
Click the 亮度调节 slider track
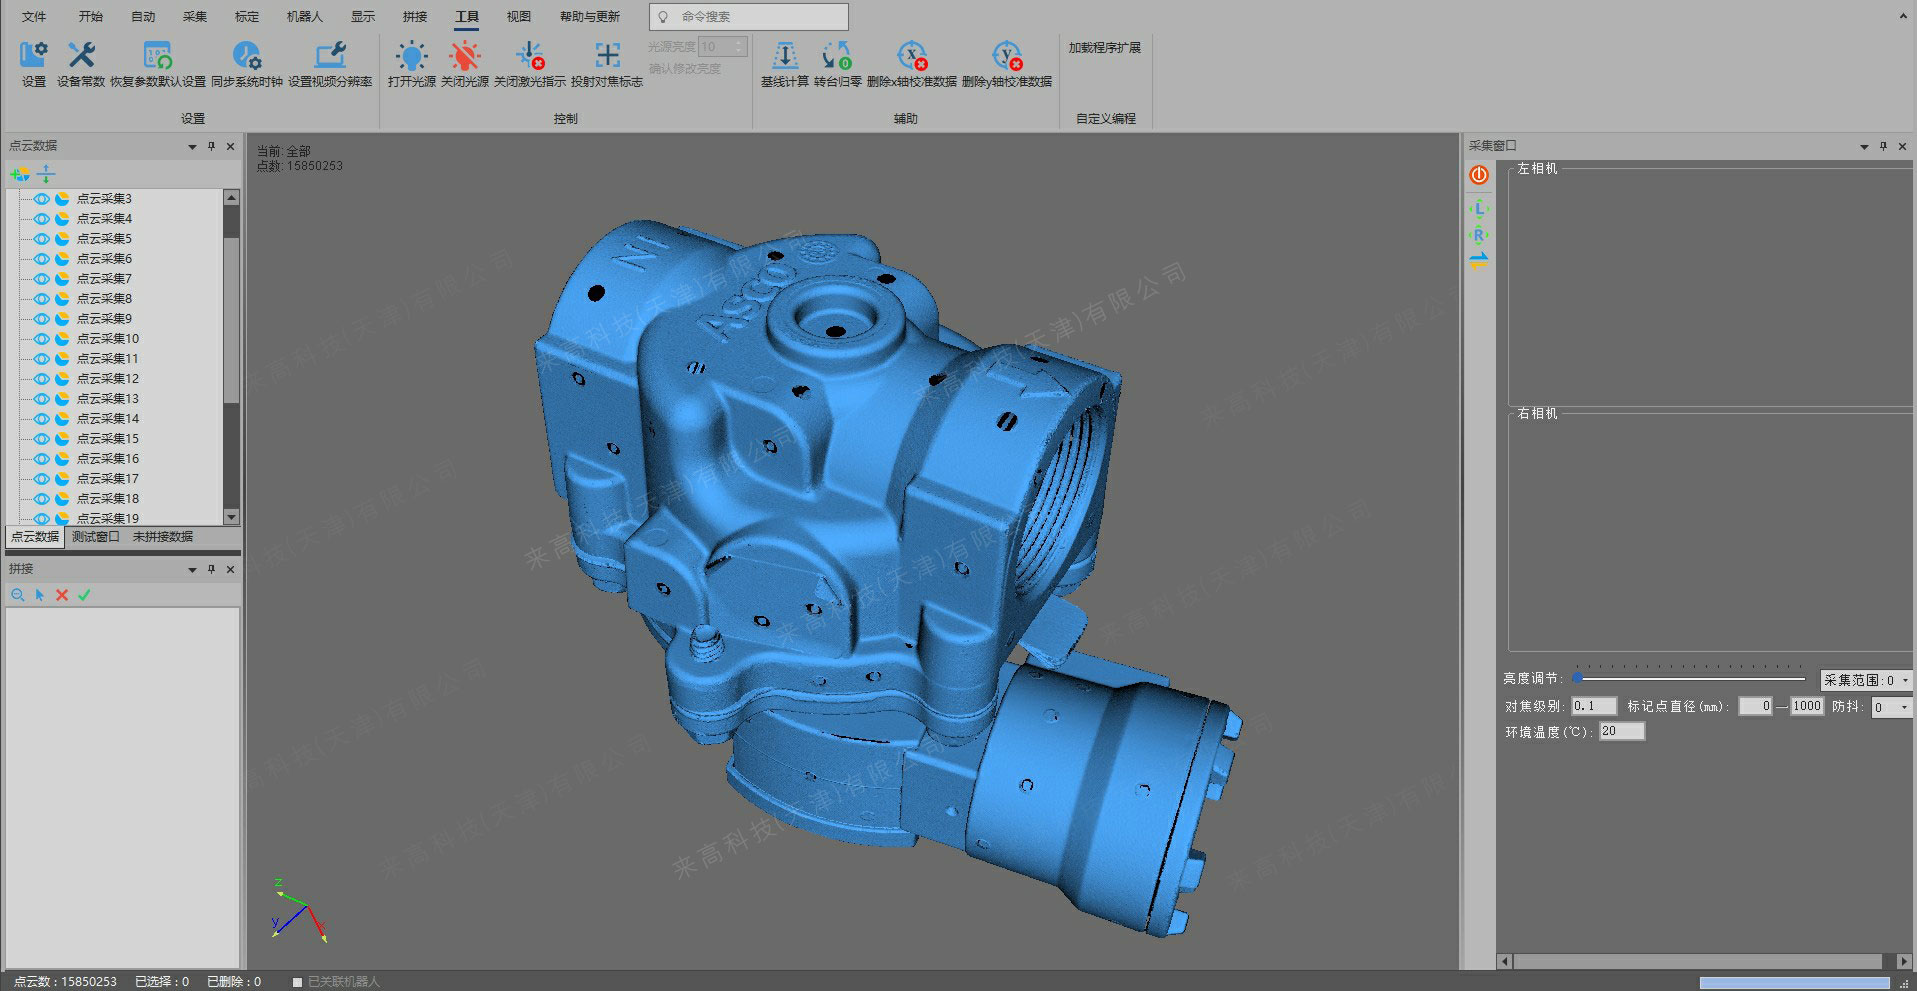1690,678
